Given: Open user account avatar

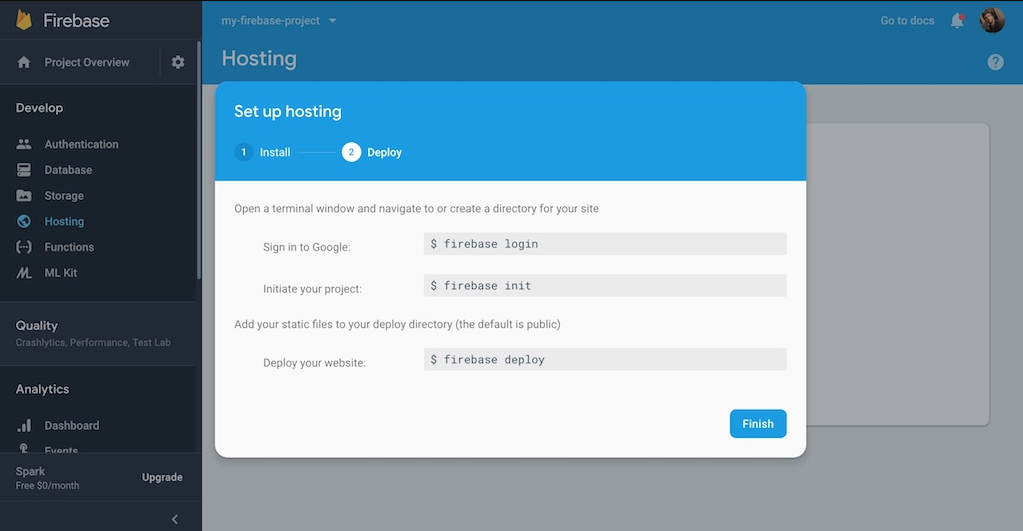Looking at the screenshot, I should point(992,20).
